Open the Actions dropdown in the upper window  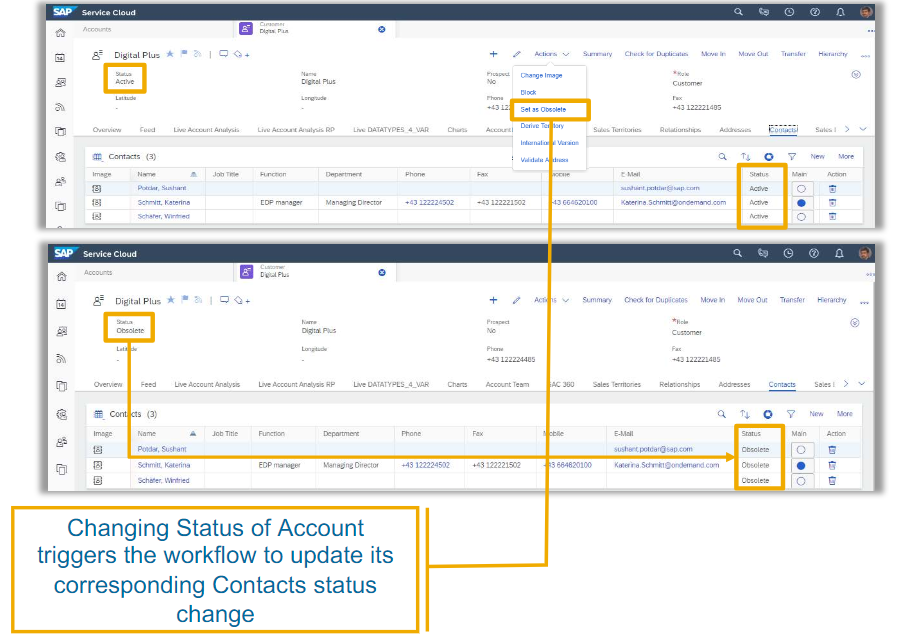pos(552,54)
